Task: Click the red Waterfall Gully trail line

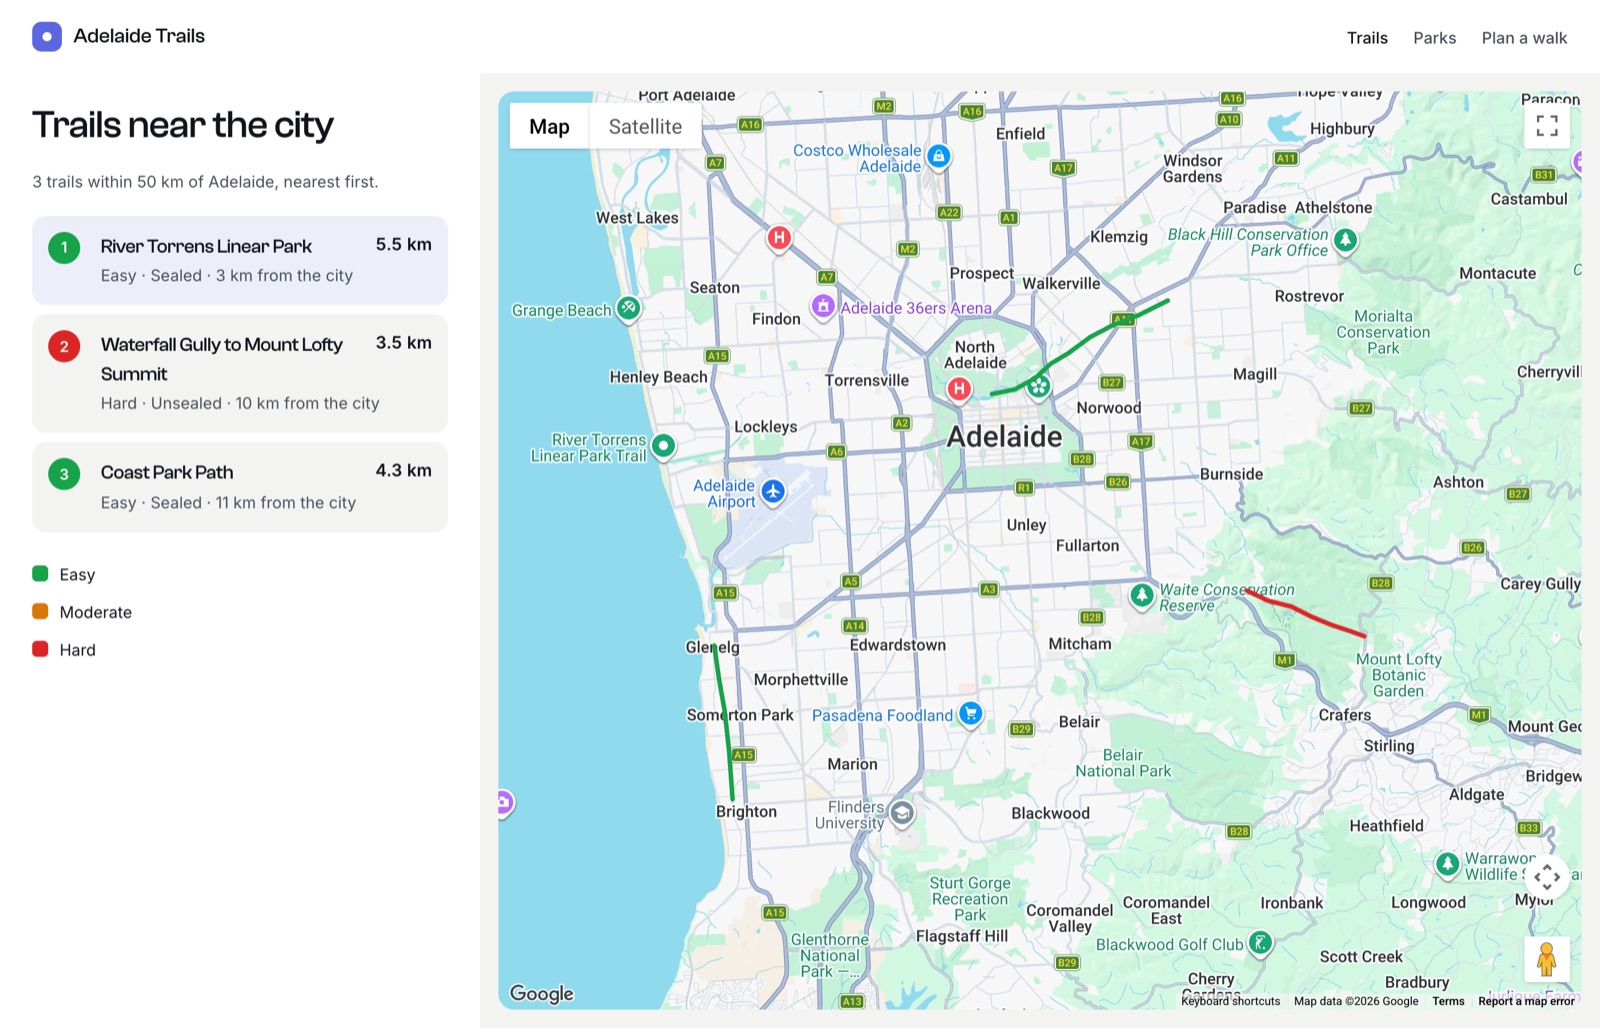Action: click(x=1308, y=612)
